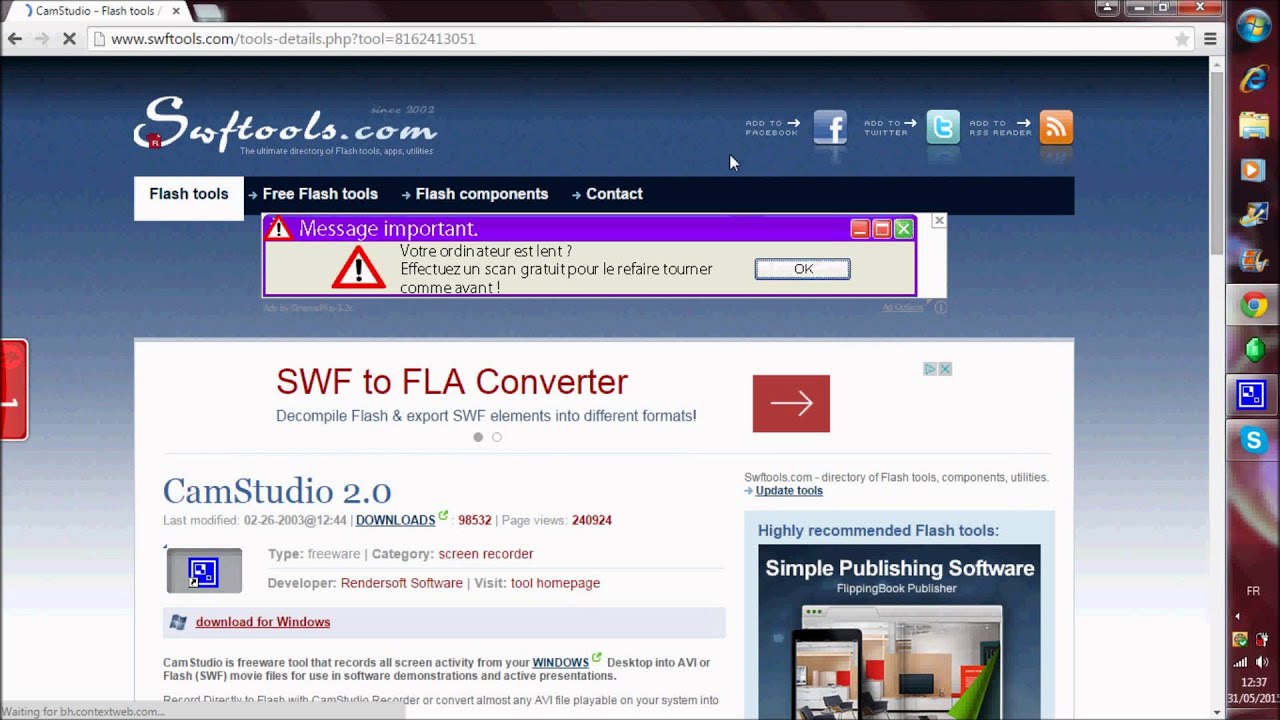
Task: Open the Ad Options link under the popup
Action: tap(903, 308)
